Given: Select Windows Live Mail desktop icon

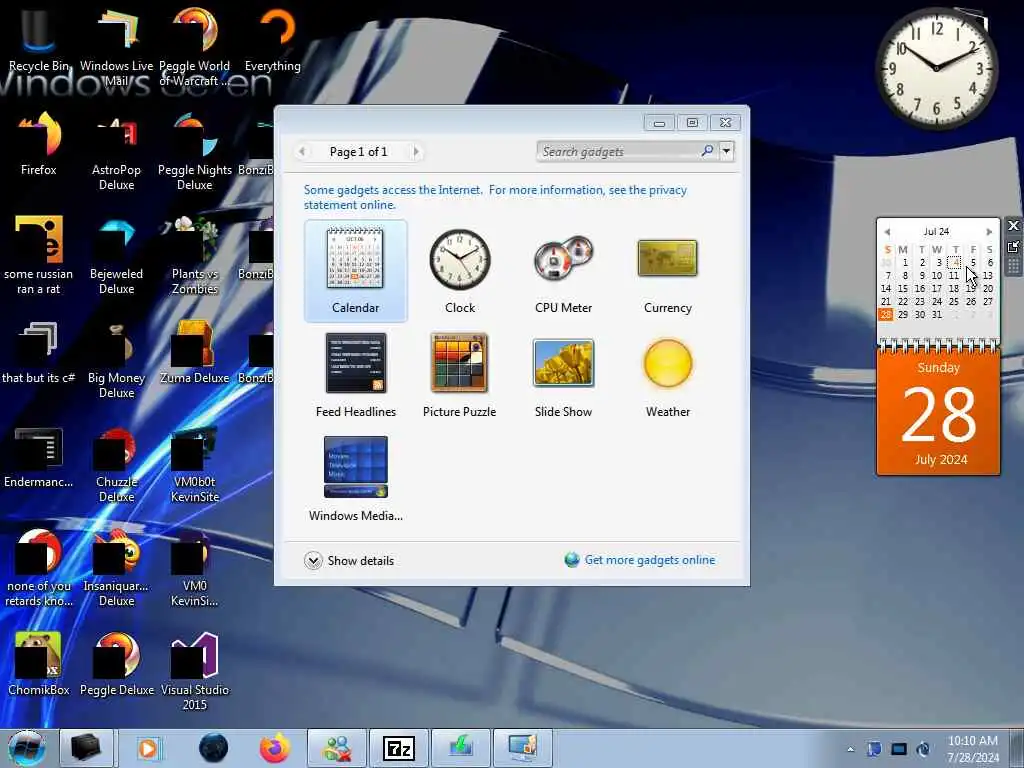Looking at the screenshot, I should coord(116,47).
